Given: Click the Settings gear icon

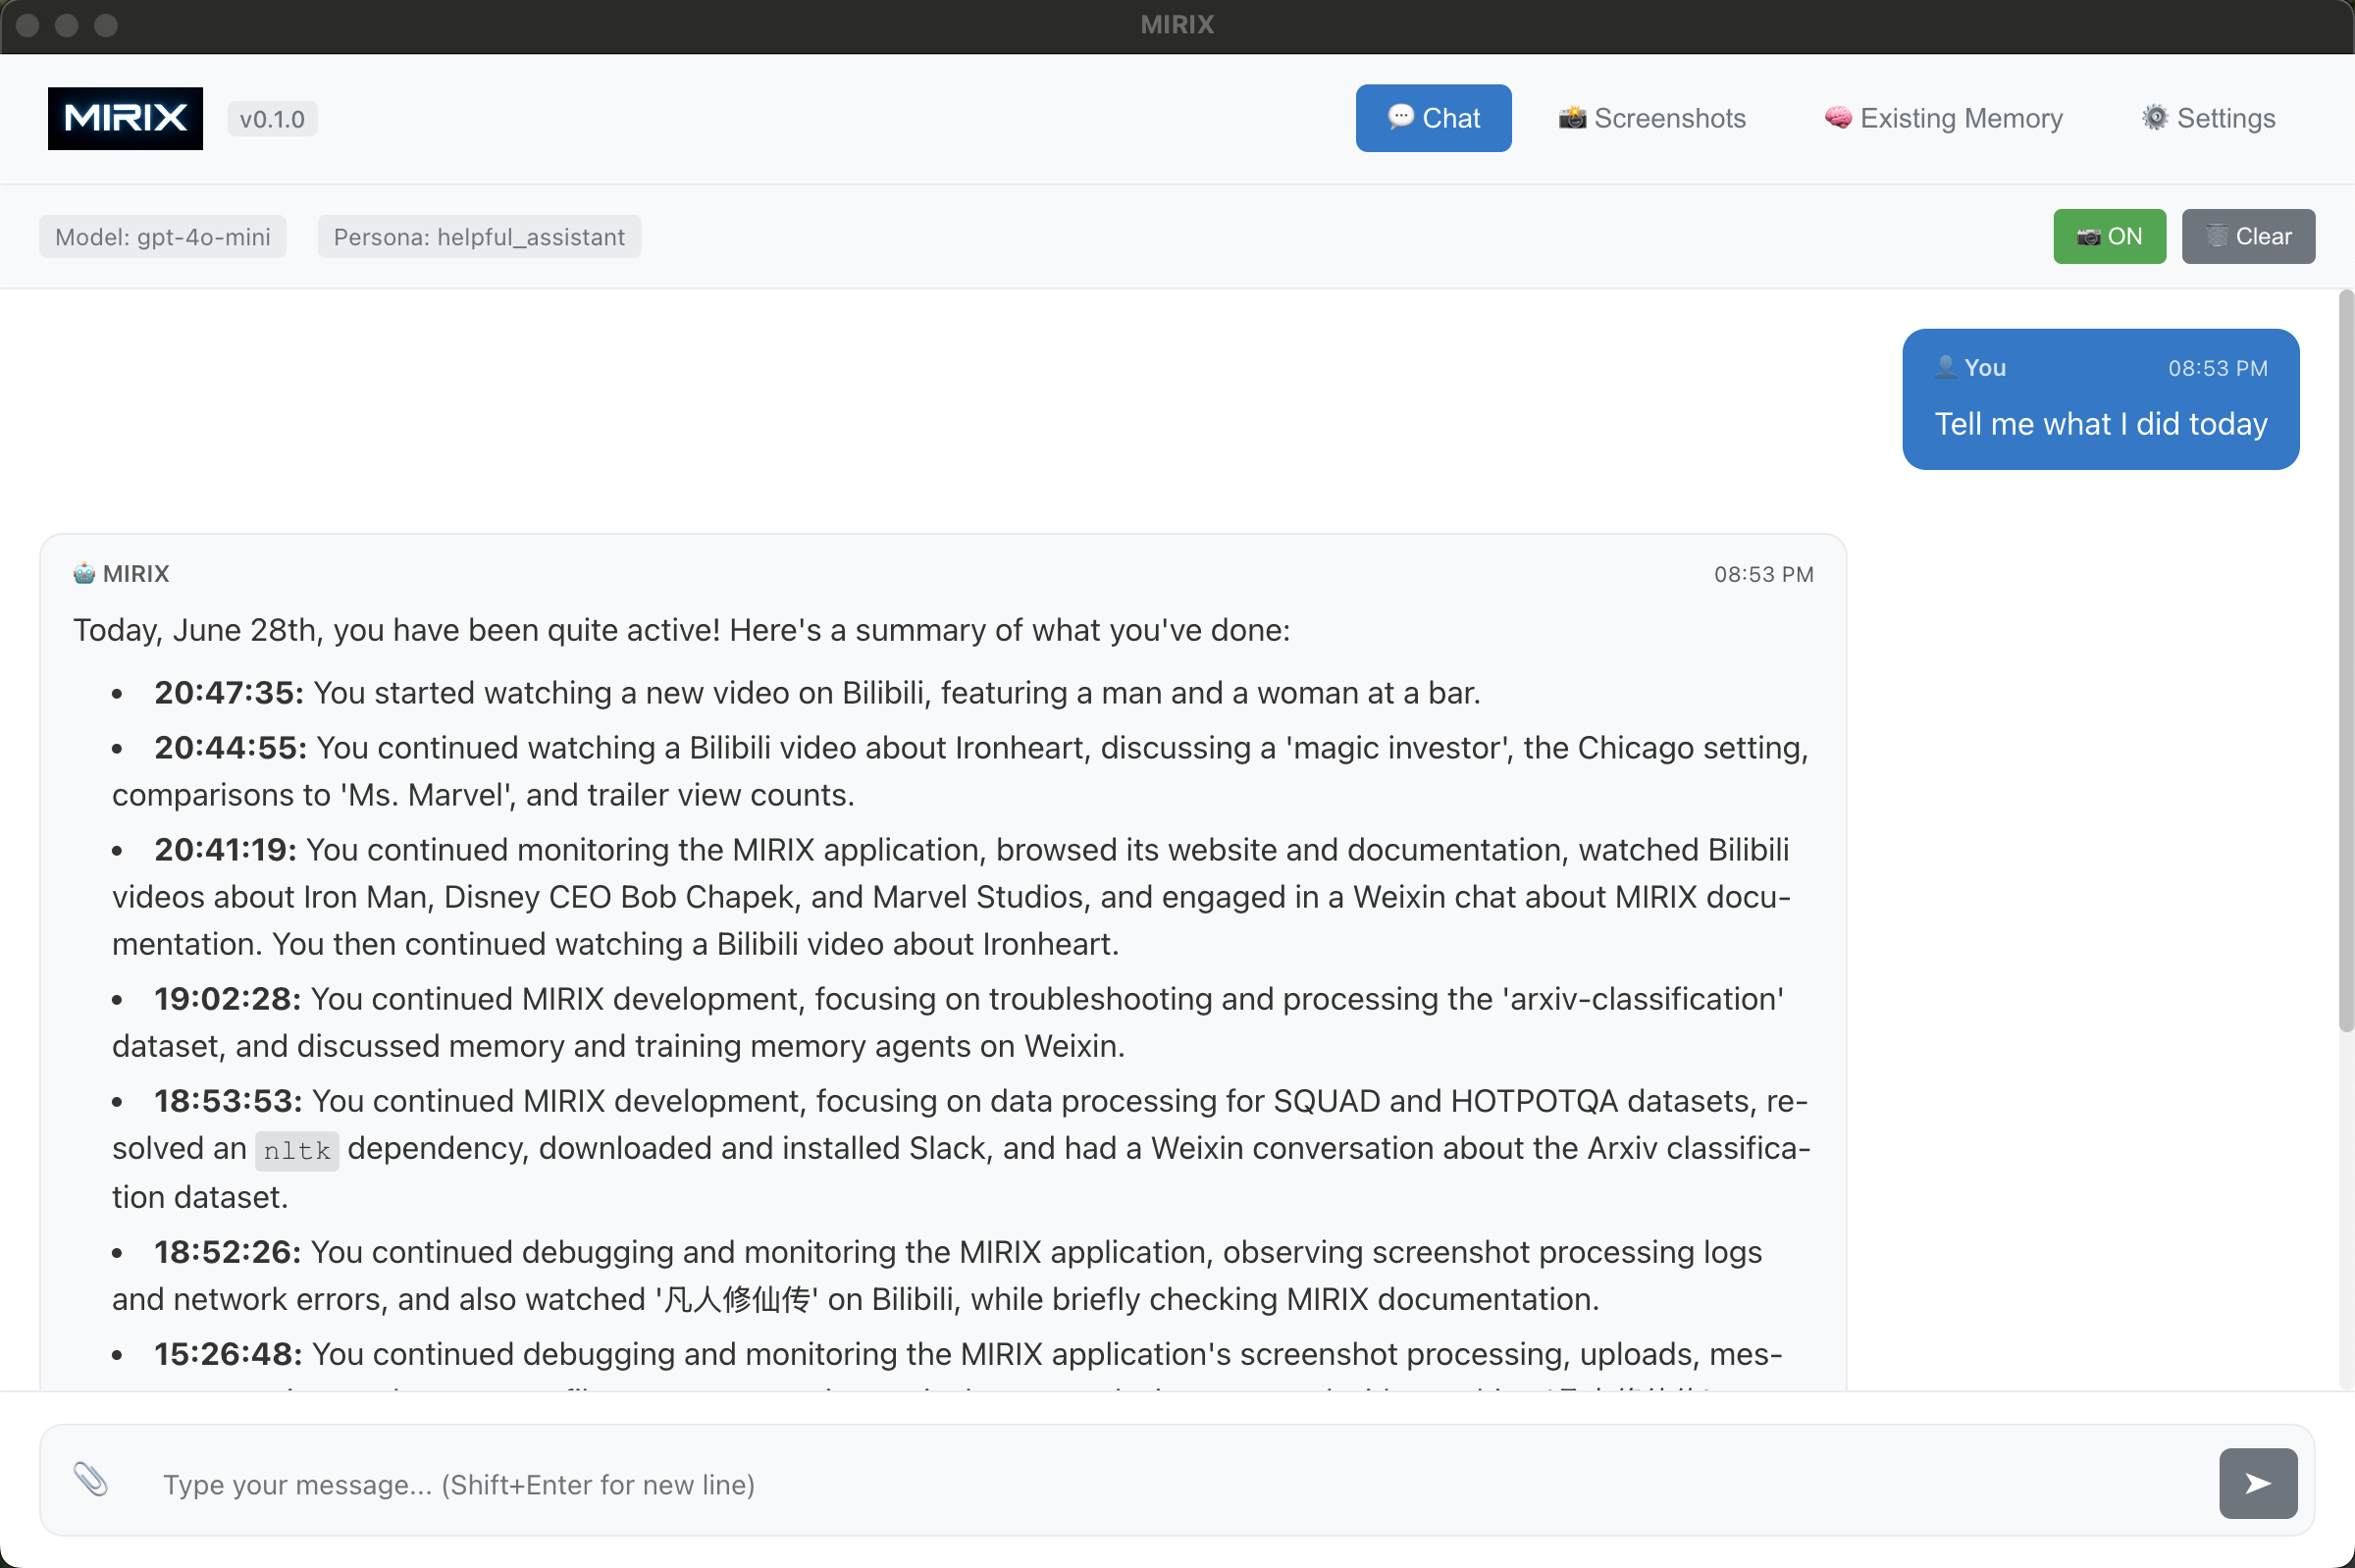Looking at the screenshot, I should pyautogui.click(x=2154, y=118).
